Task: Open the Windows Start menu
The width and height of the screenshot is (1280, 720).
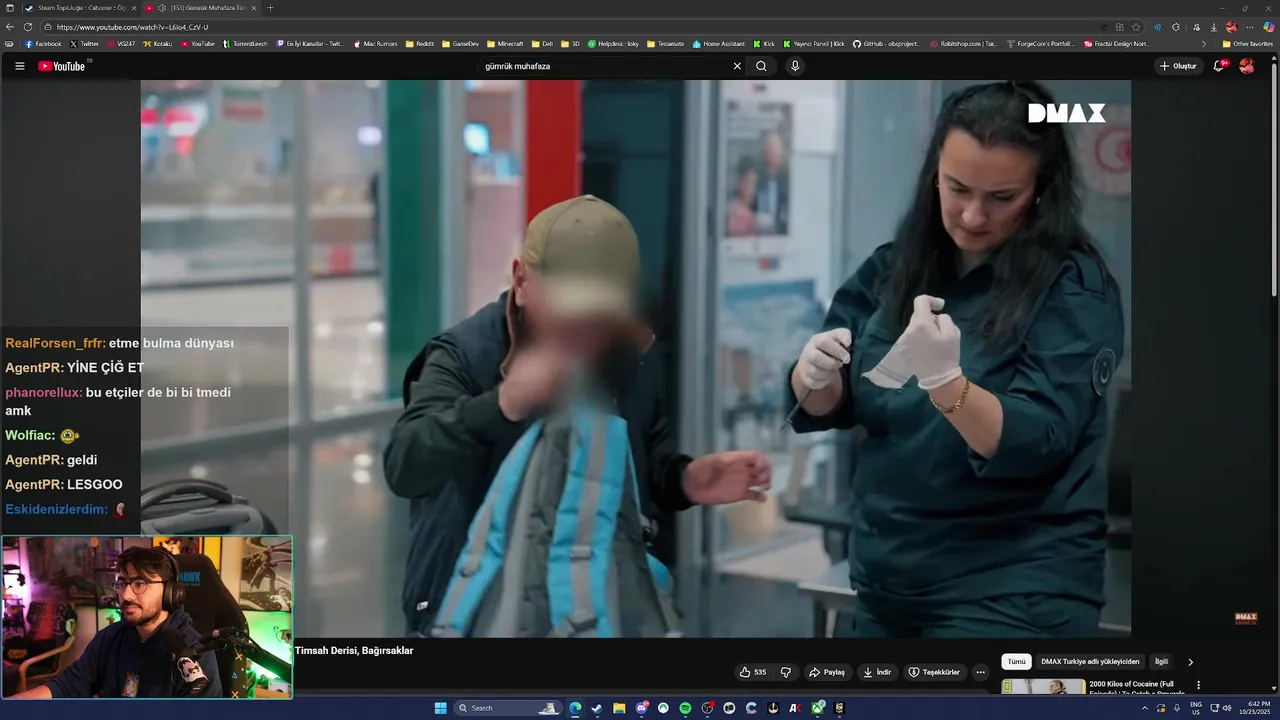Action: tap(441, 708)
